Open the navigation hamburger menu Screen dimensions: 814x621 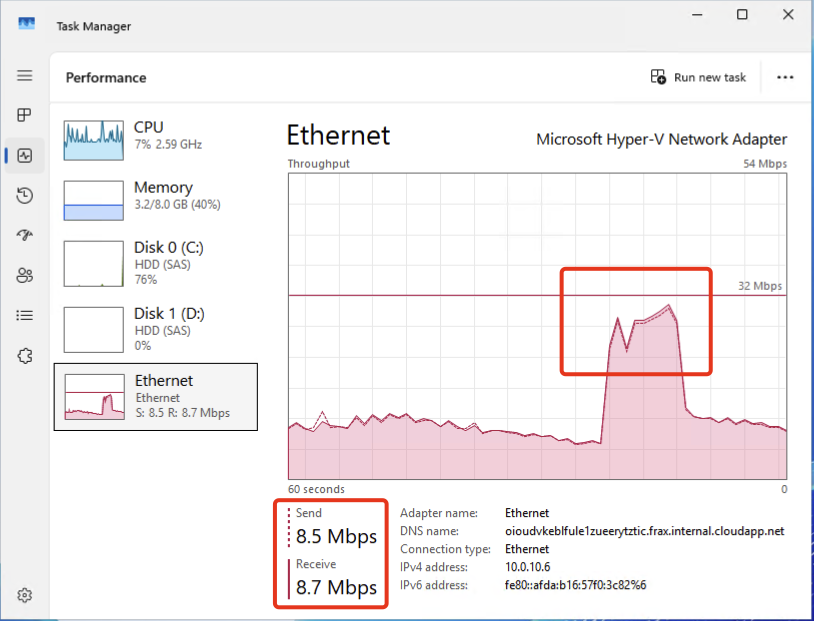(25, 76)
